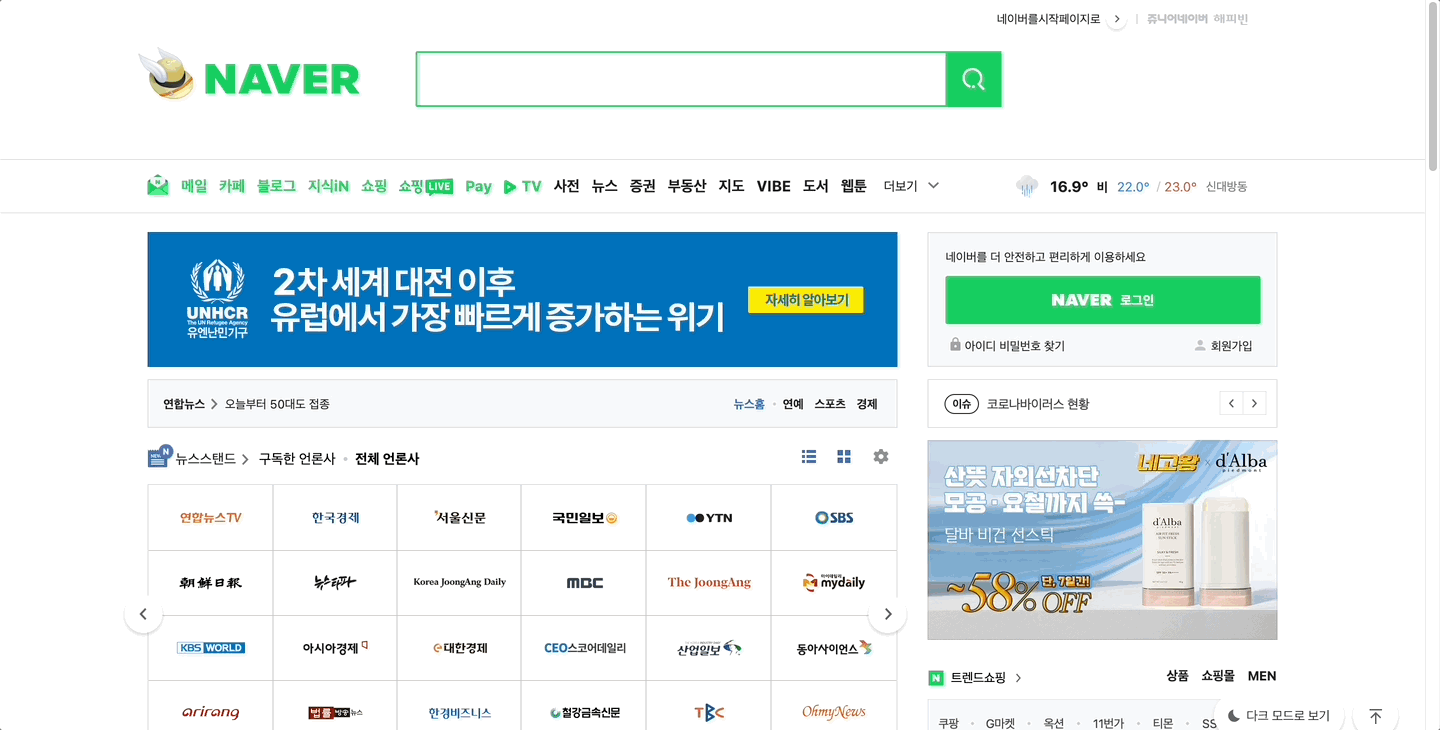Go to next newsstand page arrow
This screenshot has width=1440, height=730.
coord(887,614)
